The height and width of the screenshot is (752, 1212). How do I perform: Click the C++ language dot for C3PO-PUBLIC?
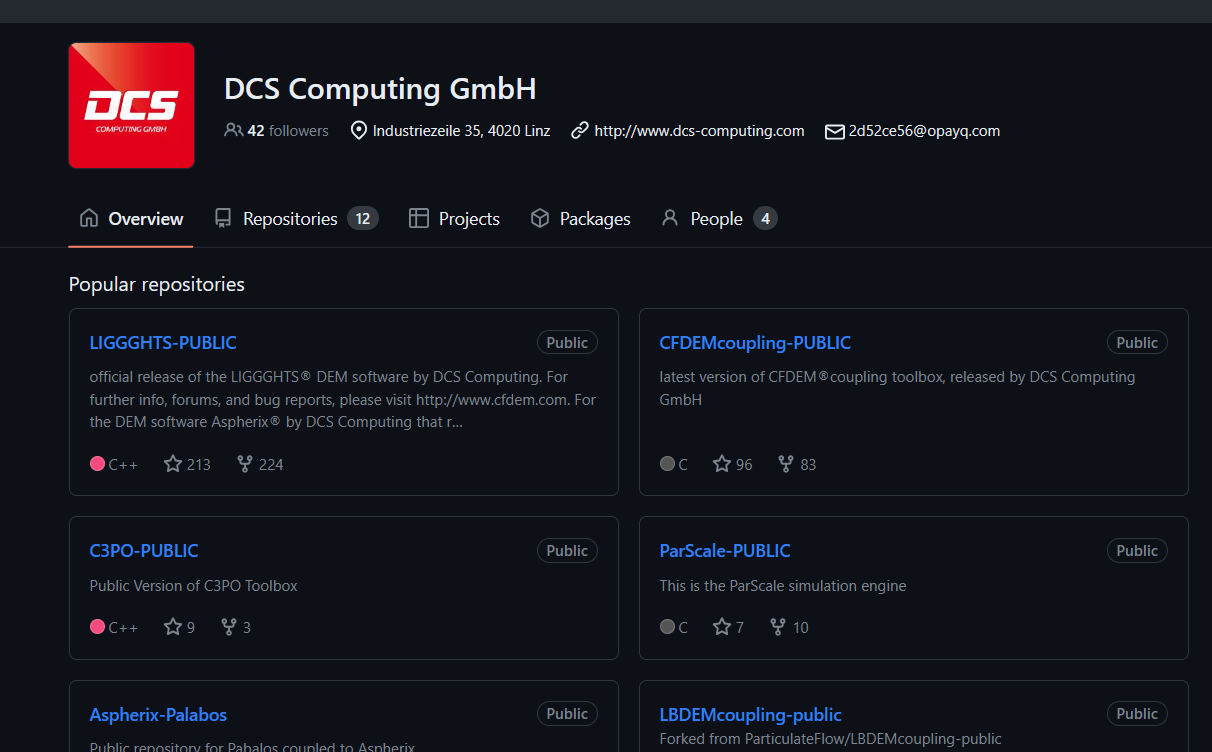point(97,627)
